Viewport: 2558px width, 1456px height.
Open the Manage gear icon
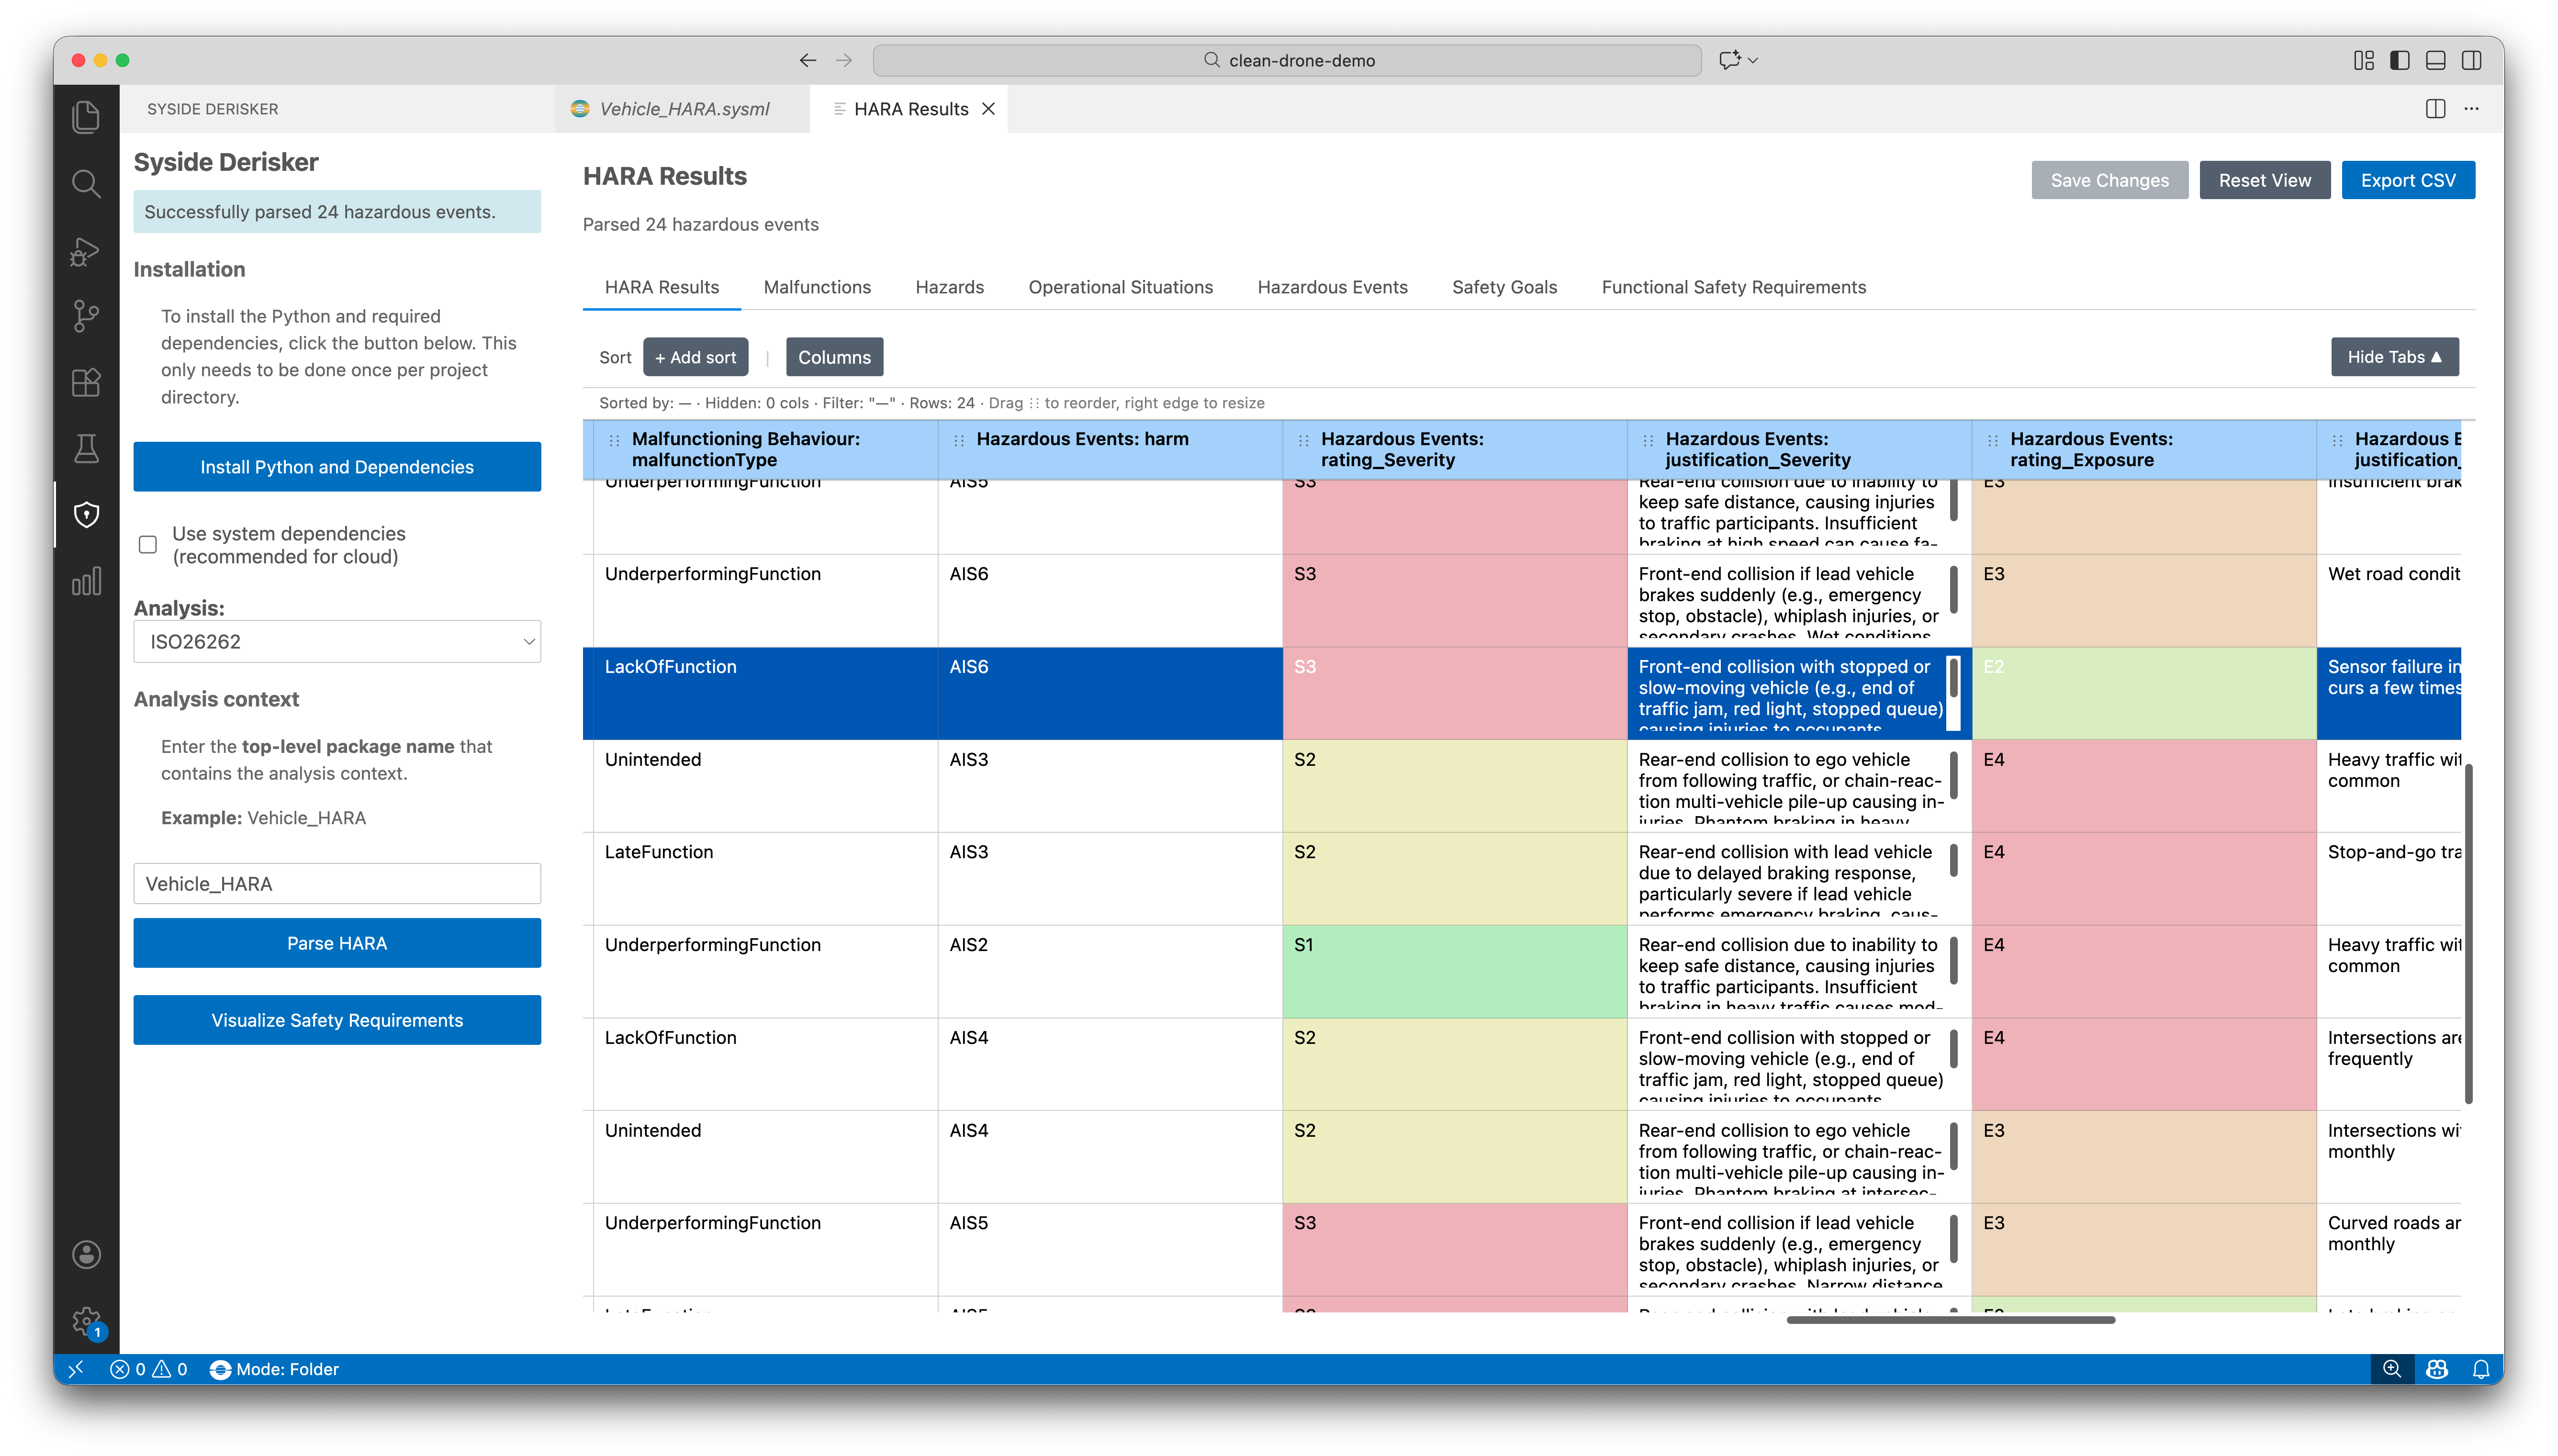coord(86,1321)
